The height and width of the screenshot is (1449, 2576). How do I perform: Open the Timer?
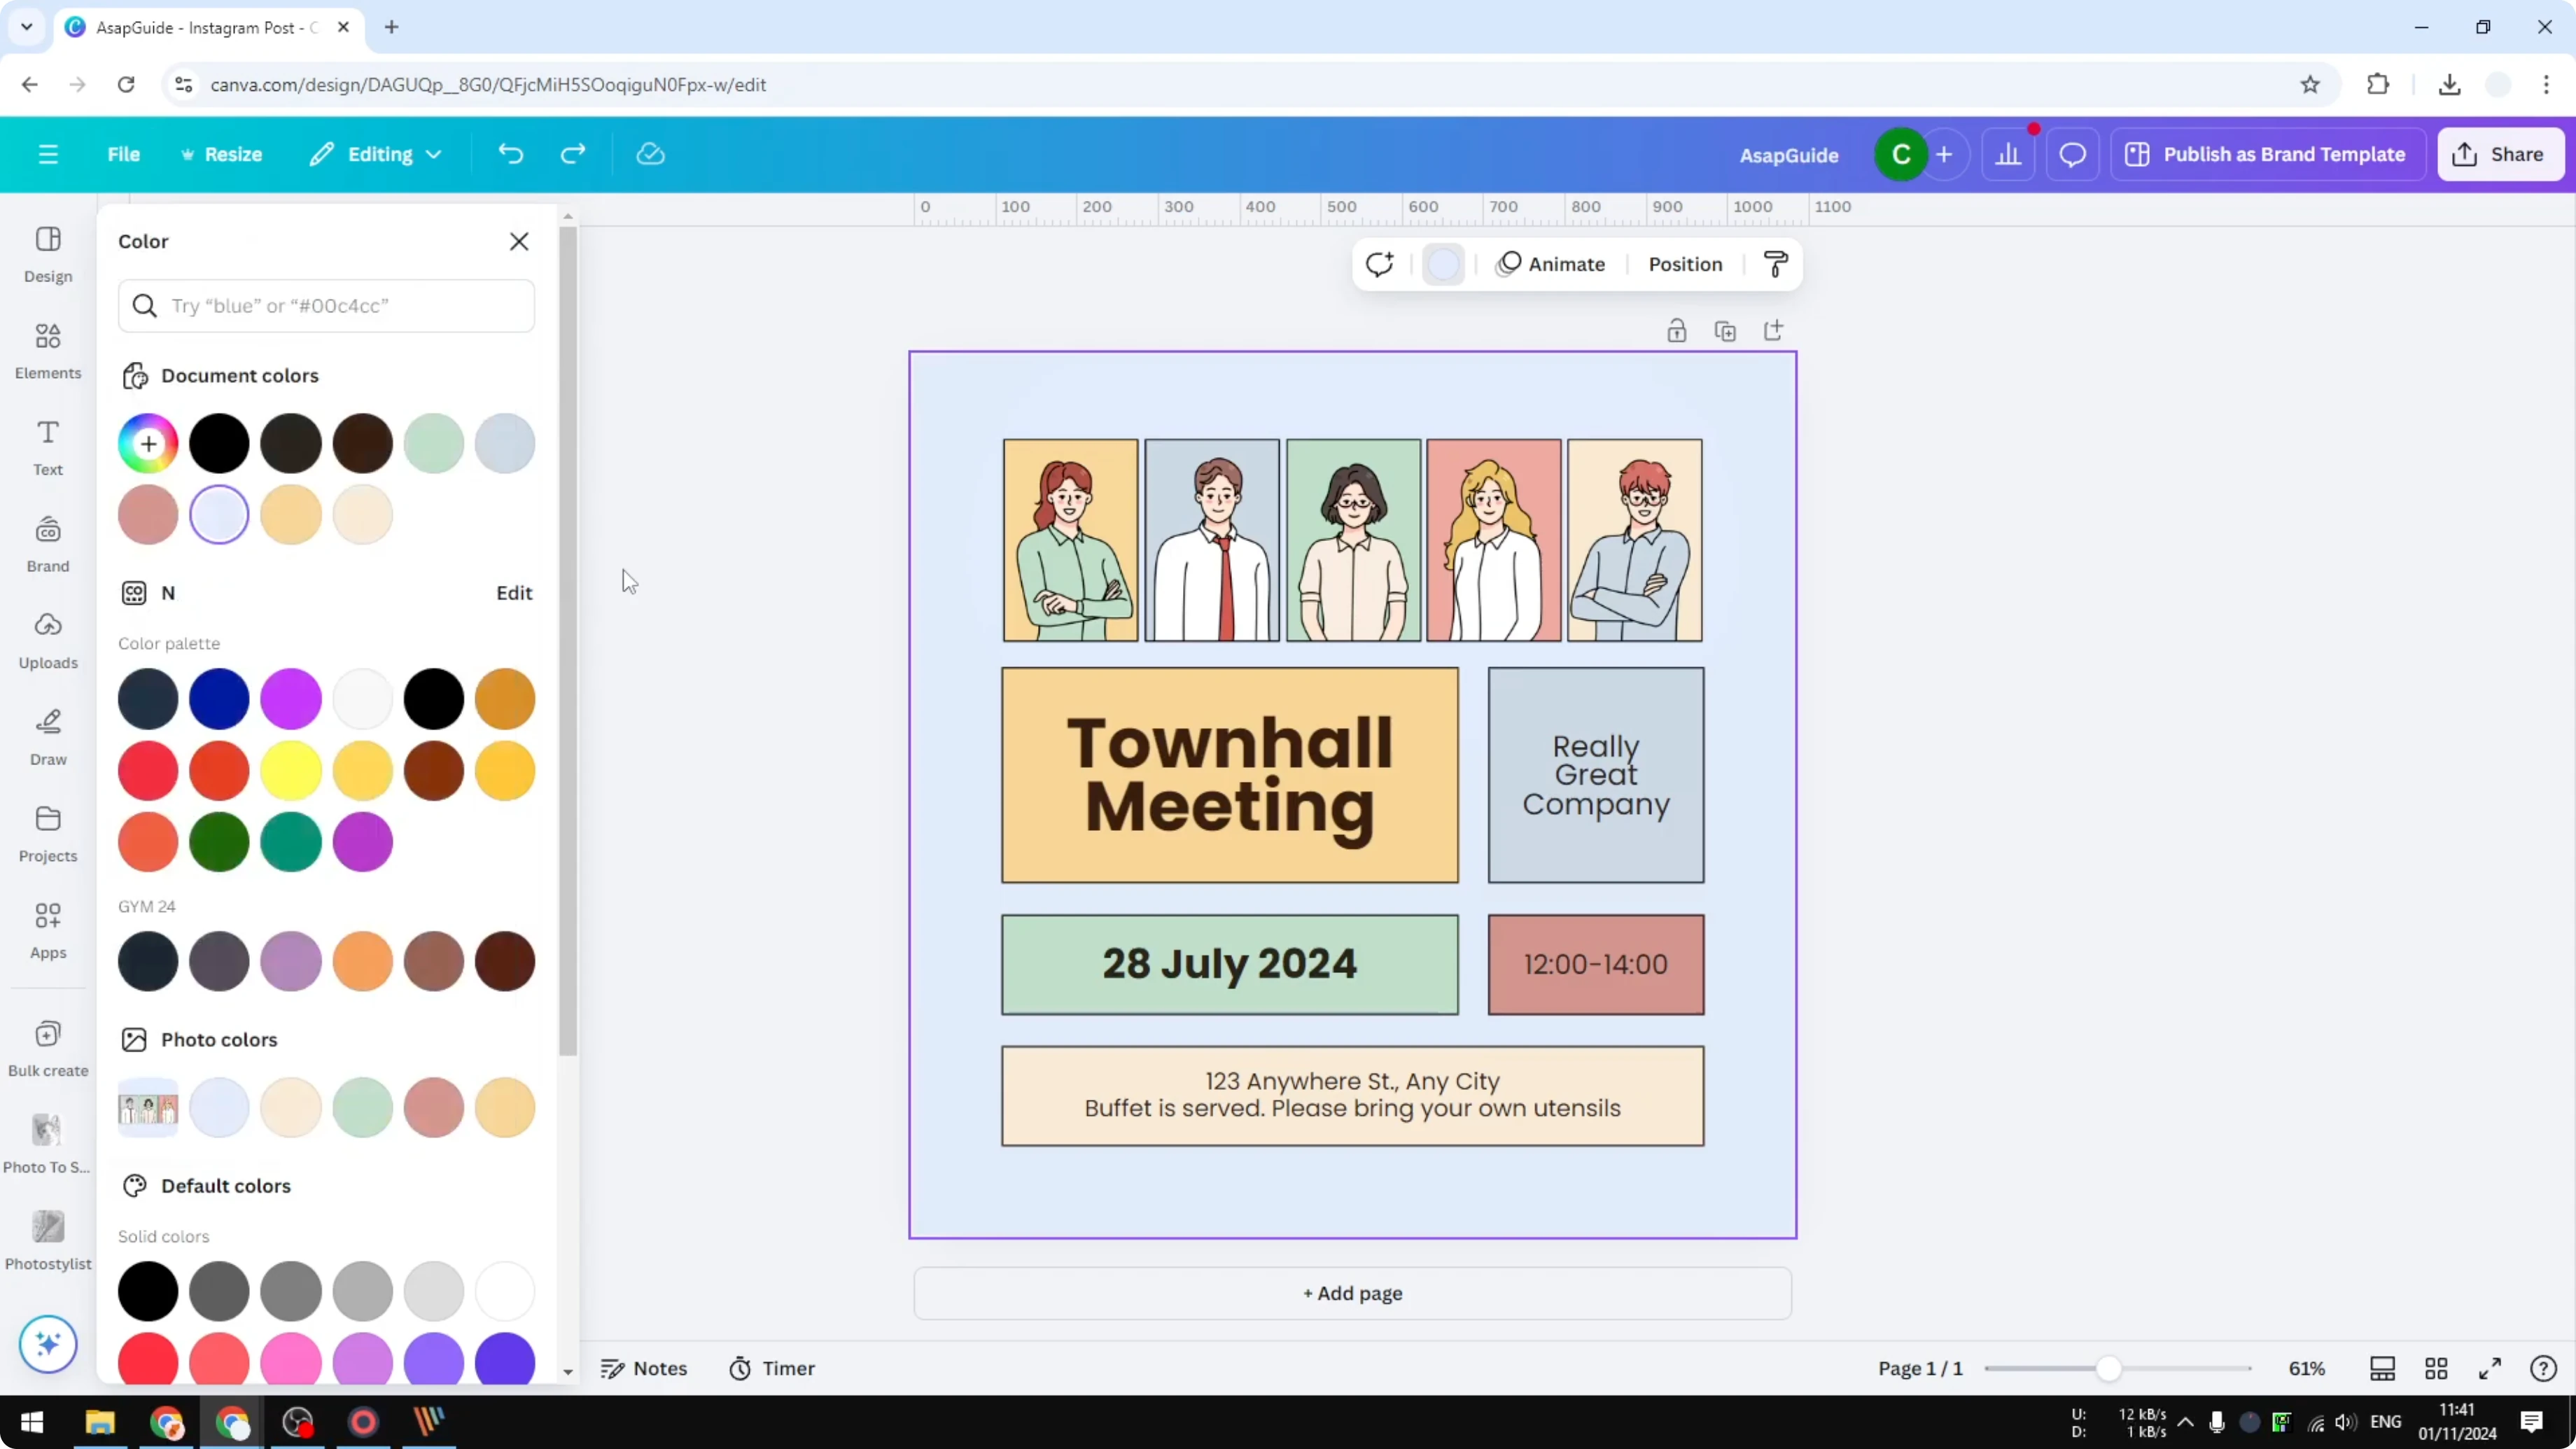772,1368
